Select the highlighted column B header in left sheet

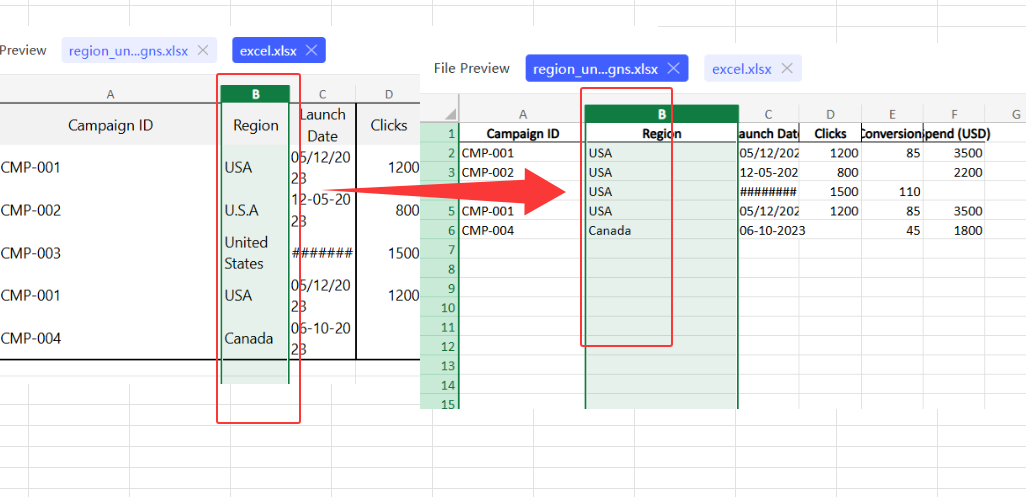click(x=255, y=94)
